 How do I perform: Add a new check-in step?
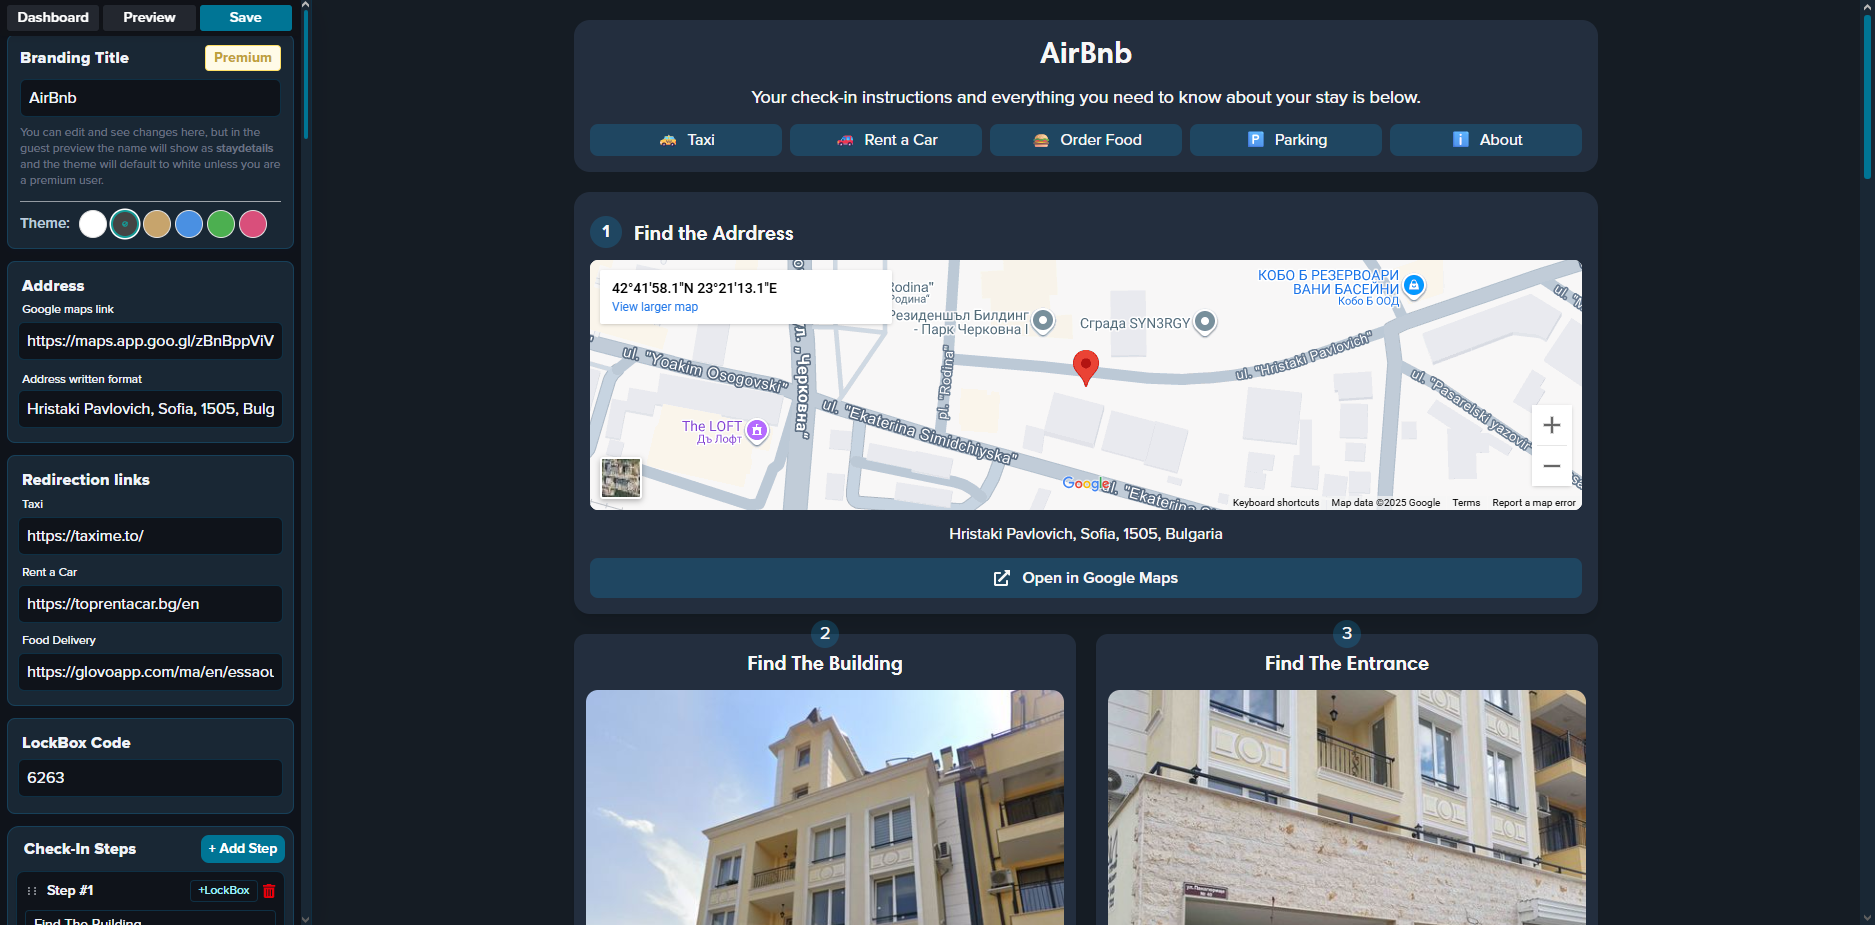coord(243,849)
